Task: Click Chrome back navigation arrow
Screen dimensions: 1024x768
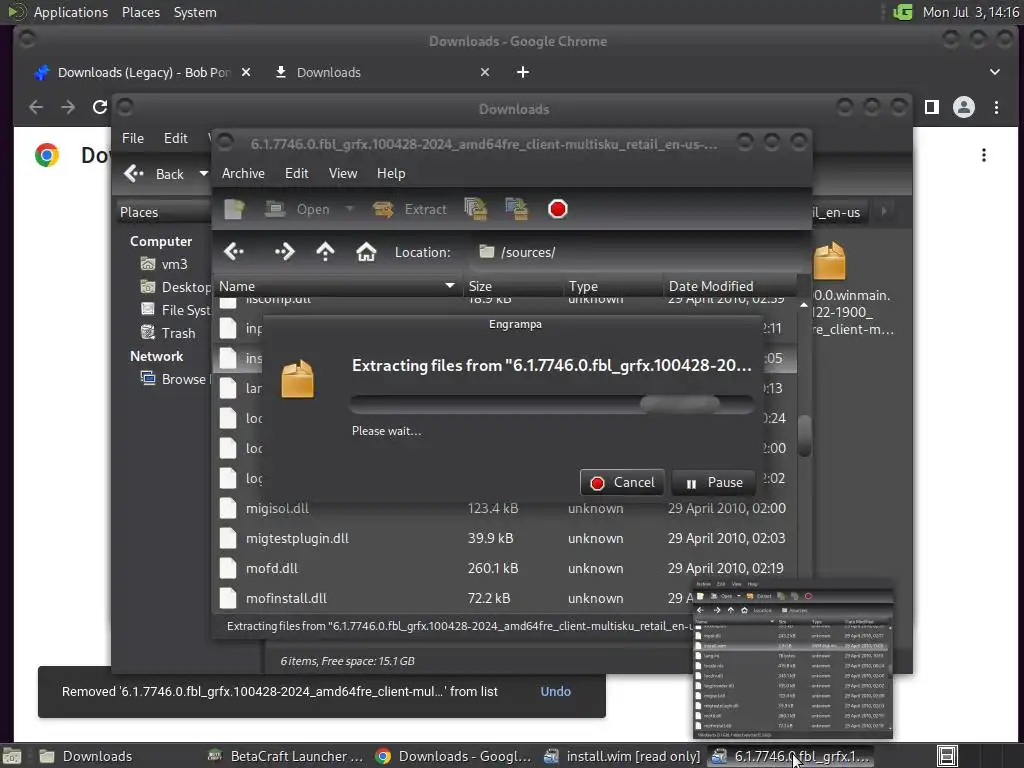Action: coord(36,107)
